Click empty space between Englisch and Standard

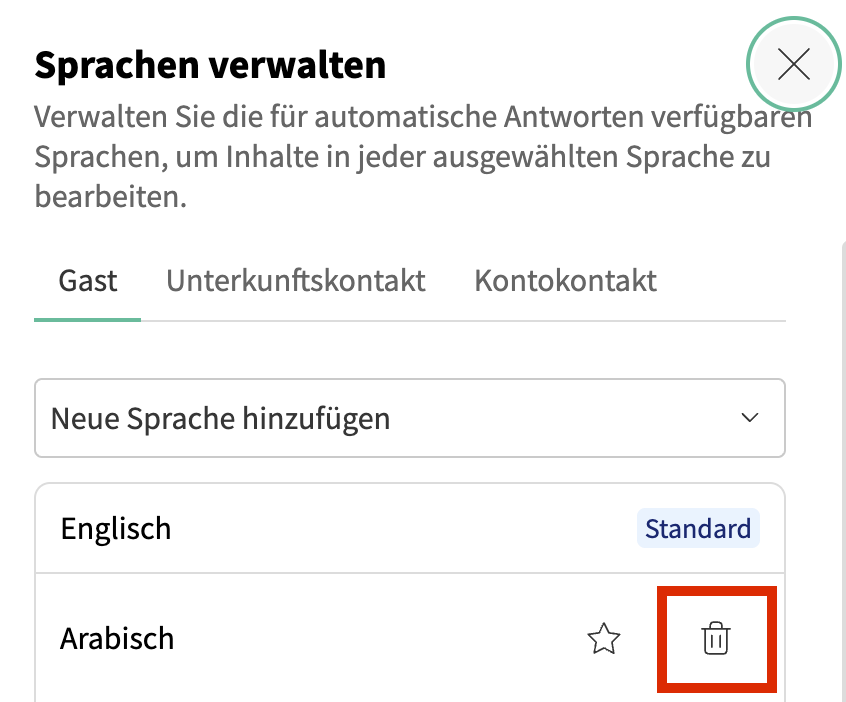point(400,528)
